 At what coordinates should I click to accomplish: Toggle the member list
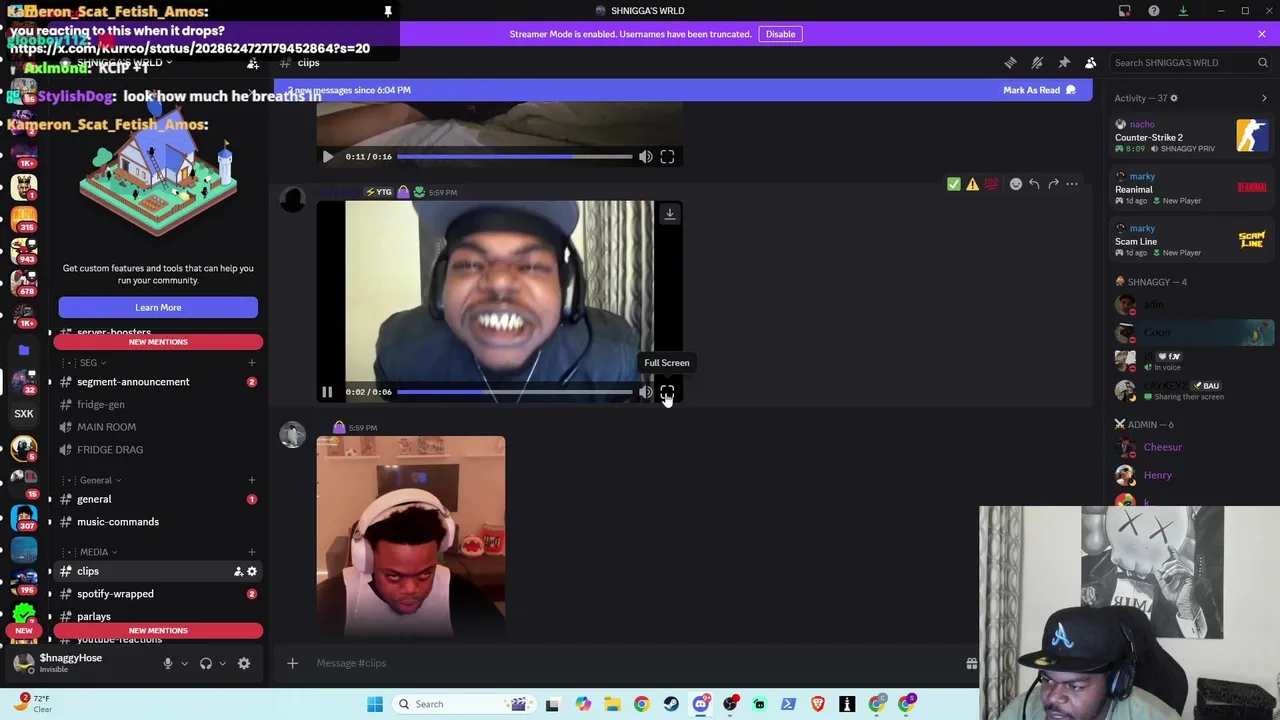(x=1091, y=63)
